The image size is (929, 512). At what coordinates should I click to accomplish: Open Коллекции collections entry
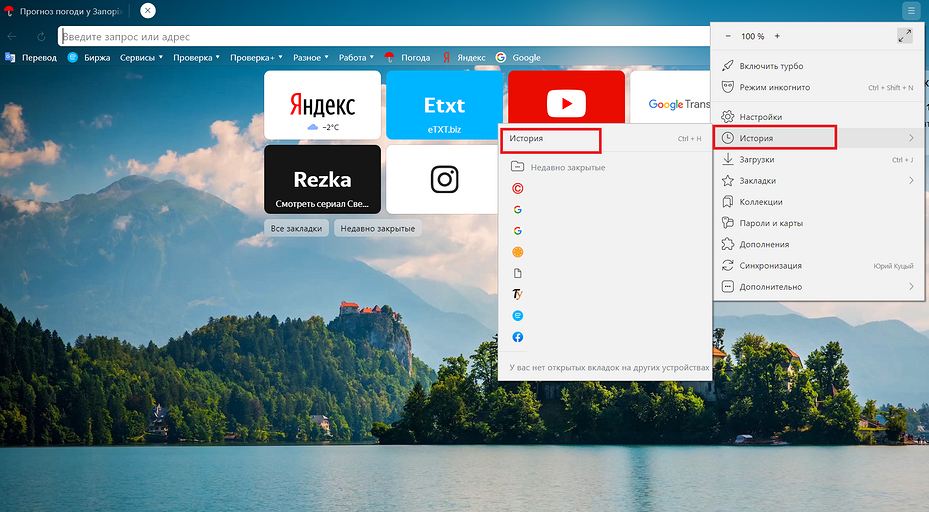[818, 202]
